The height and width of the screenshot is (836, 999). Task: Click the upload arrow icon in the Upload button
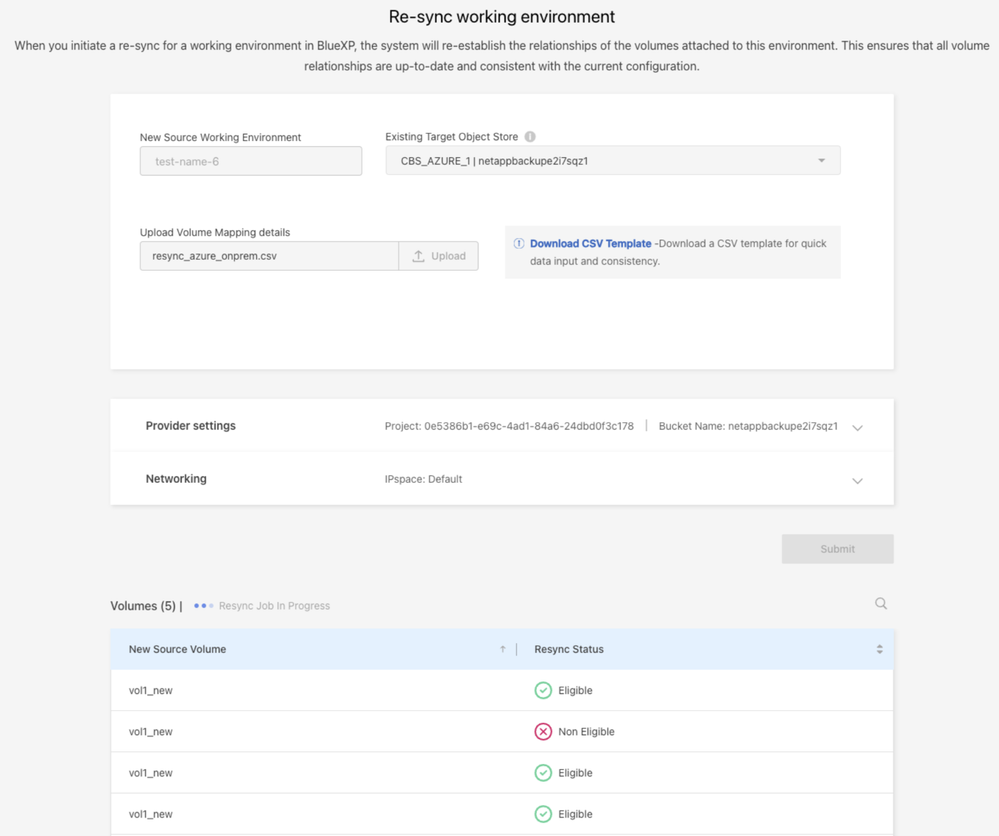(x=419, y=256)
